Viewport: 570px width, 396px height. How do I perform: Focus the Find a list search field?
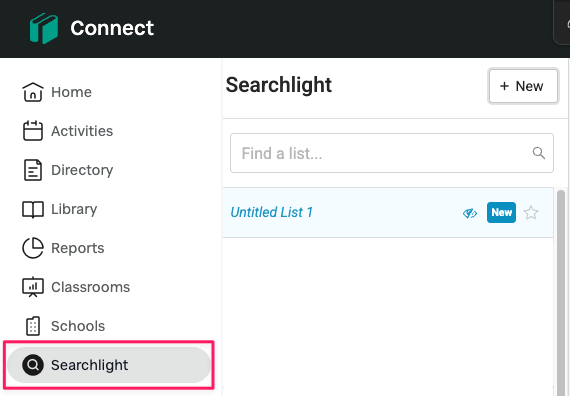coord(392,153)
